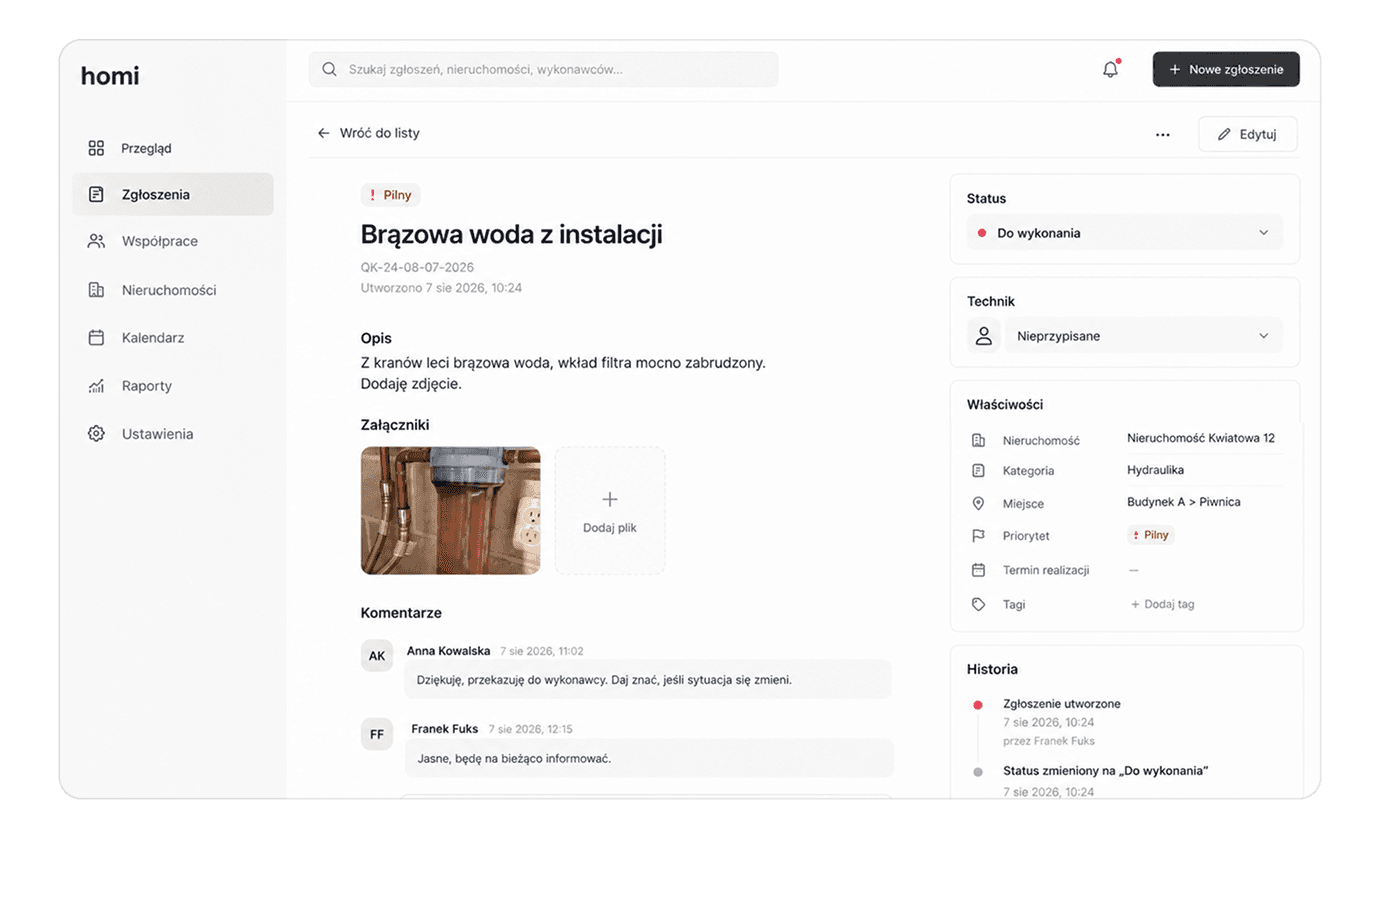Image resolution: width=1380 pixels, height=903 pixels.
Task: Click Franek Fuks's comment Jasne, będę na bieżąco
Action: [x=514, y=758]
